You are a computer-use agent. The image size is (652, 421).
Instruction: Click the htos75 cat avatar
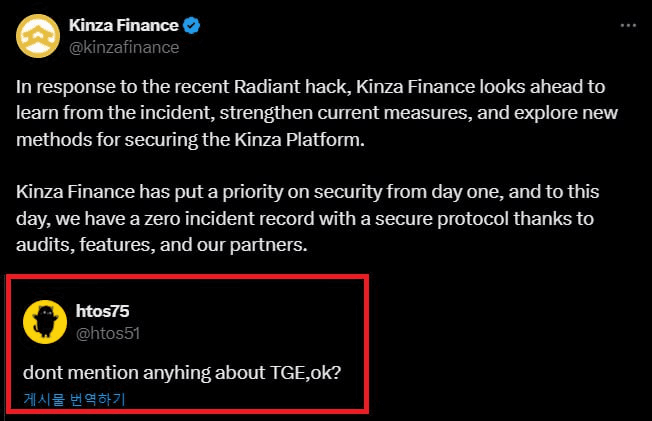click(45, 322)
